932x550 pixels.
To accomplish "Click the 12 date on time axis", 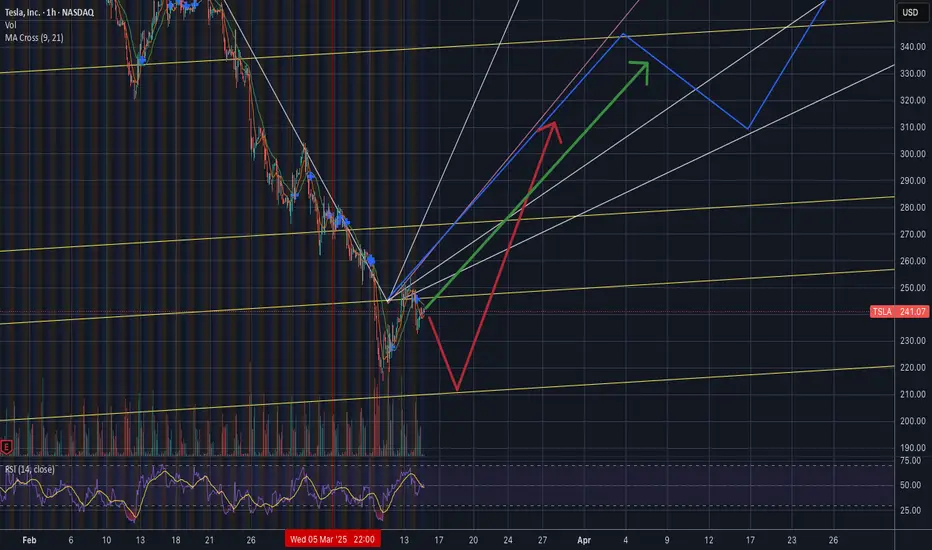I will (709, 540).
